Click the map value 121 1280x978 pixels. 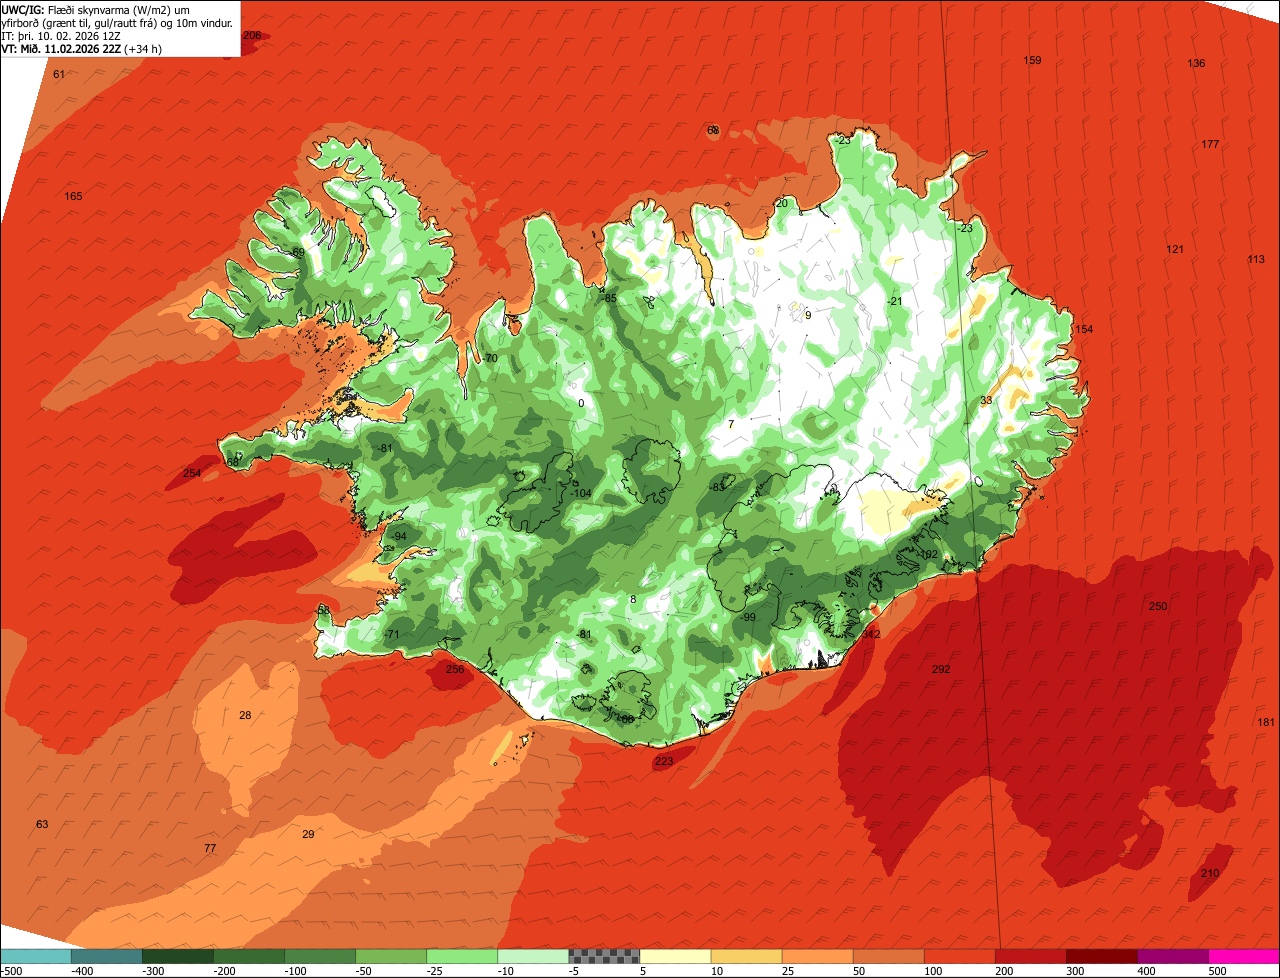[x=1175, y=249]
